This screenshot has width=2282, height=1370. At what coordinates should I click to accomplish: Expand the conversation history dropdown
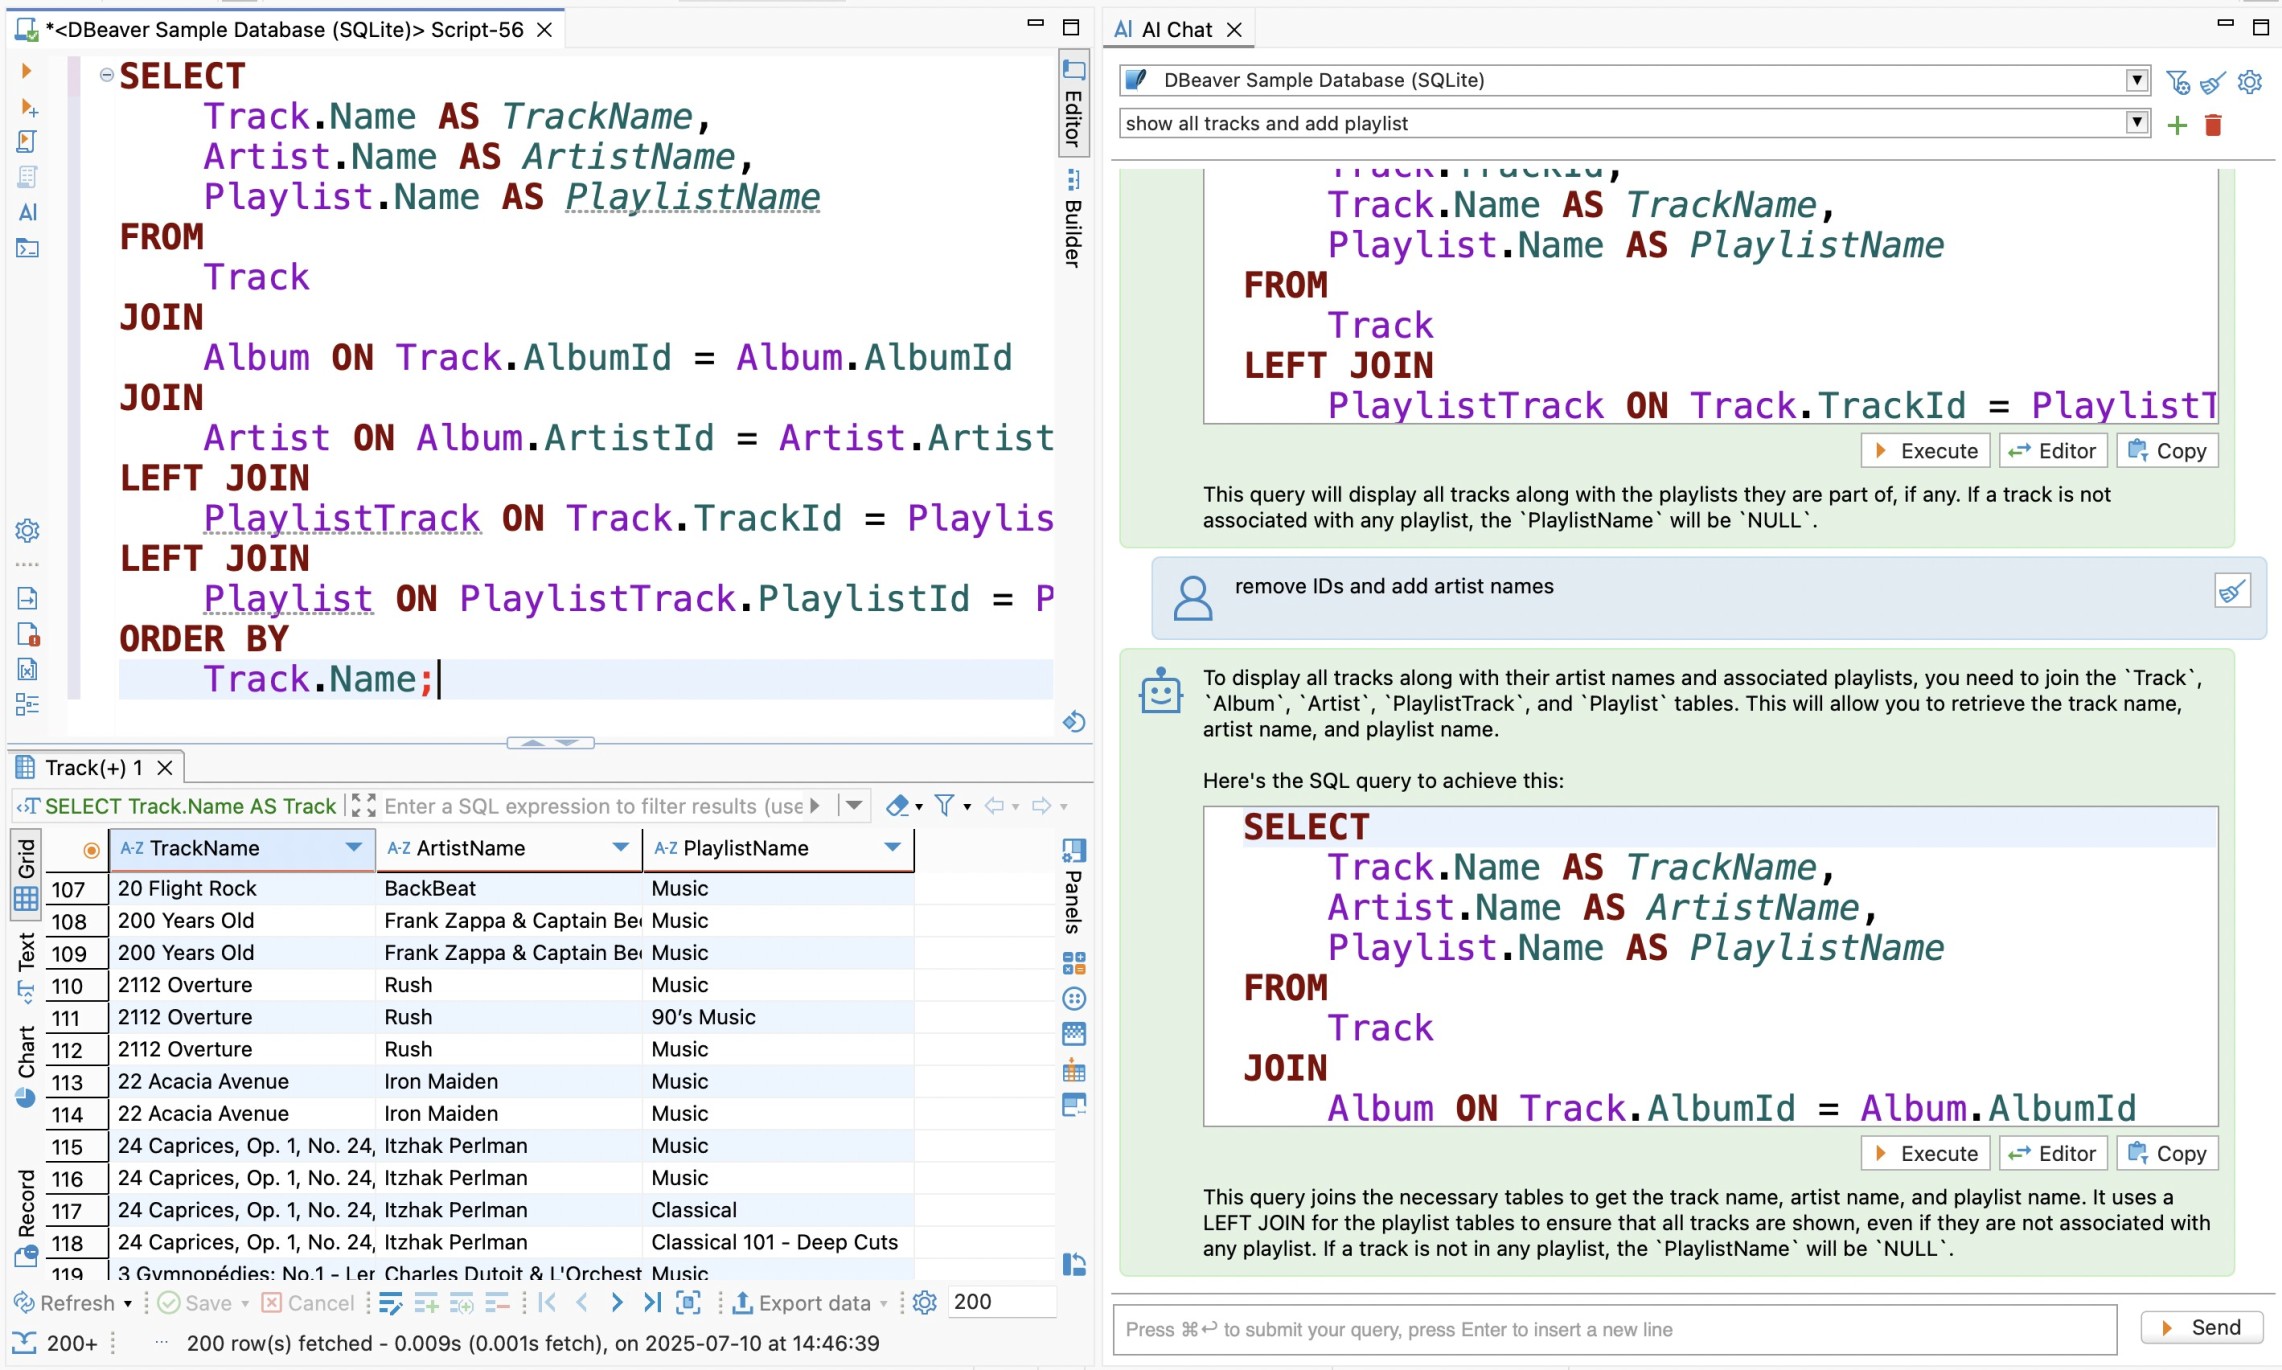click(x=2137, y=123)
